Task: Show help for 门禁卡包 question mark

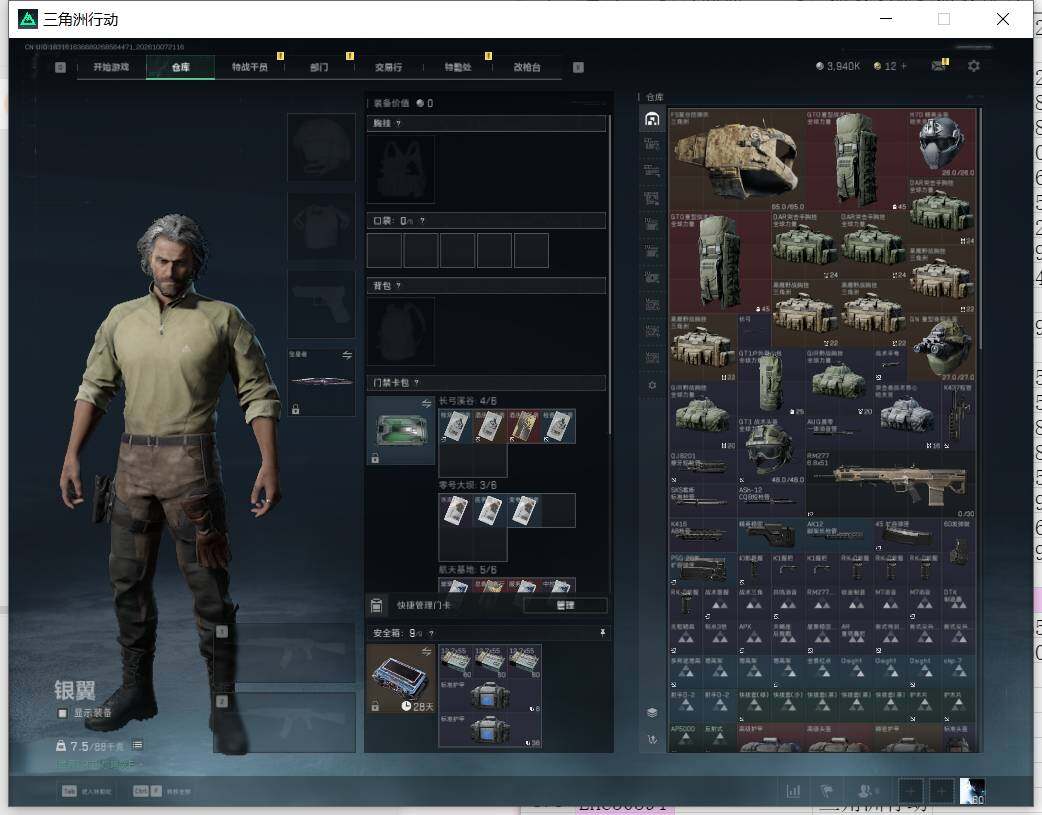Action: click(x=416, y=382)
